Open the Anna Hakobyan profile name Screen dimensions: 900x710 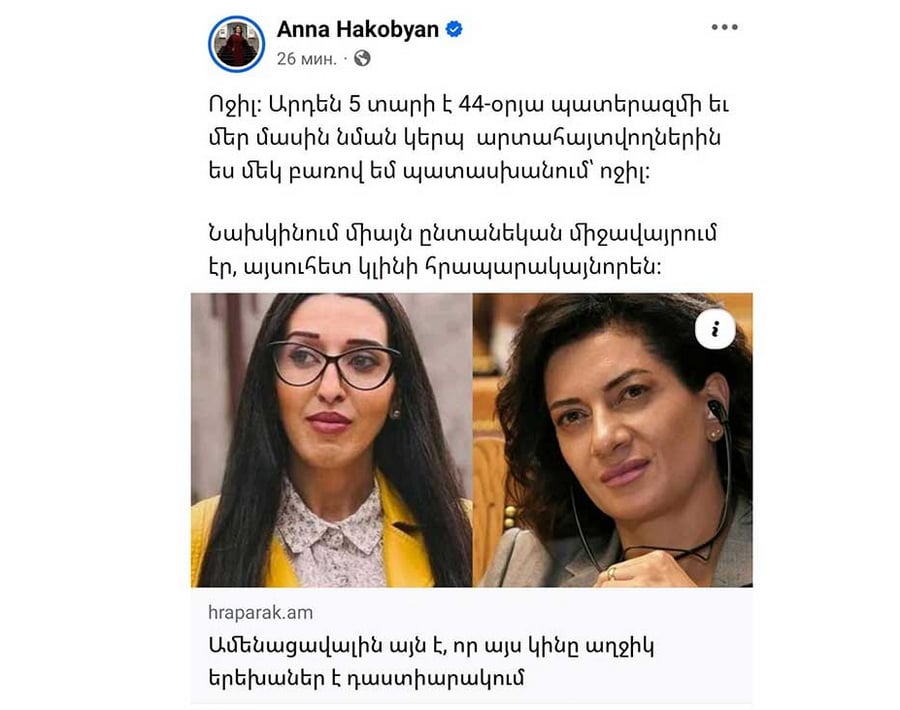coord(358,29)
